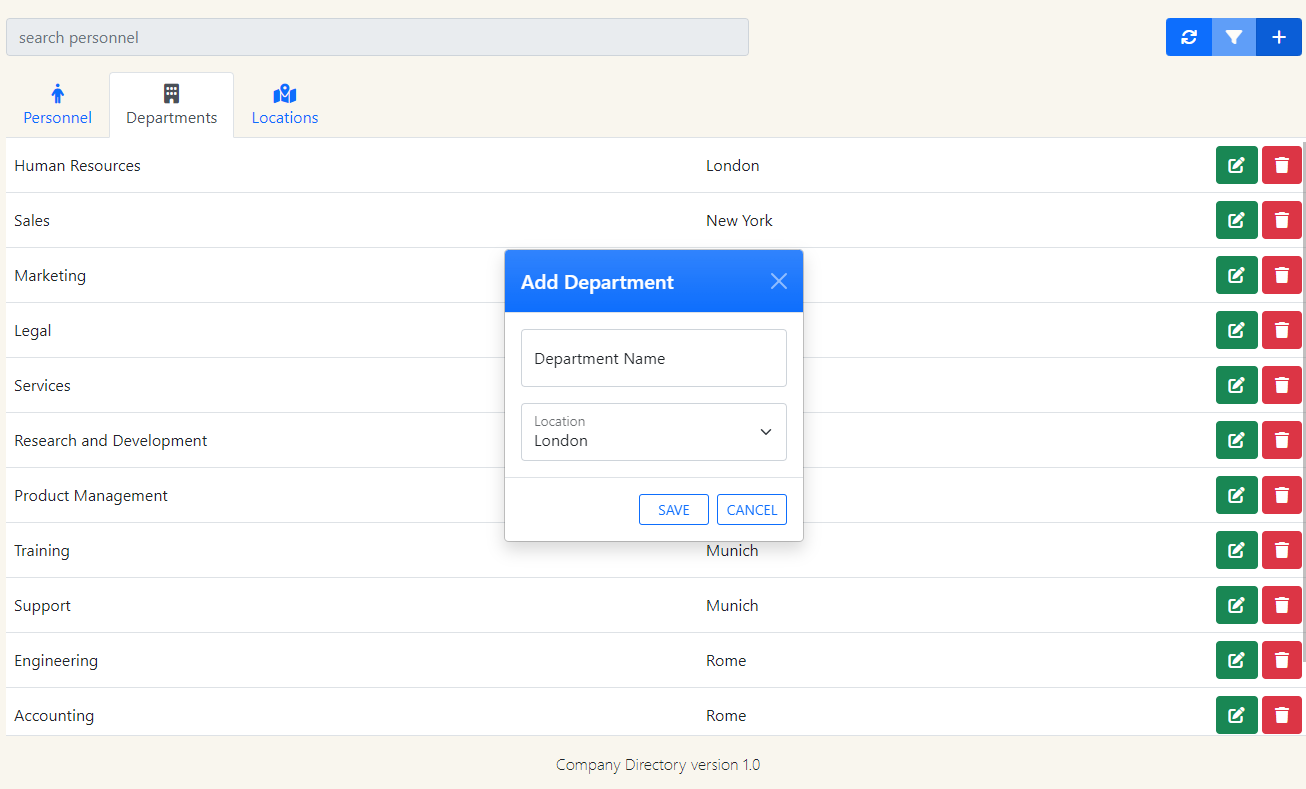Switch to the Personnel tab
Screen dimensions: 1306x789
click(57, 105)
